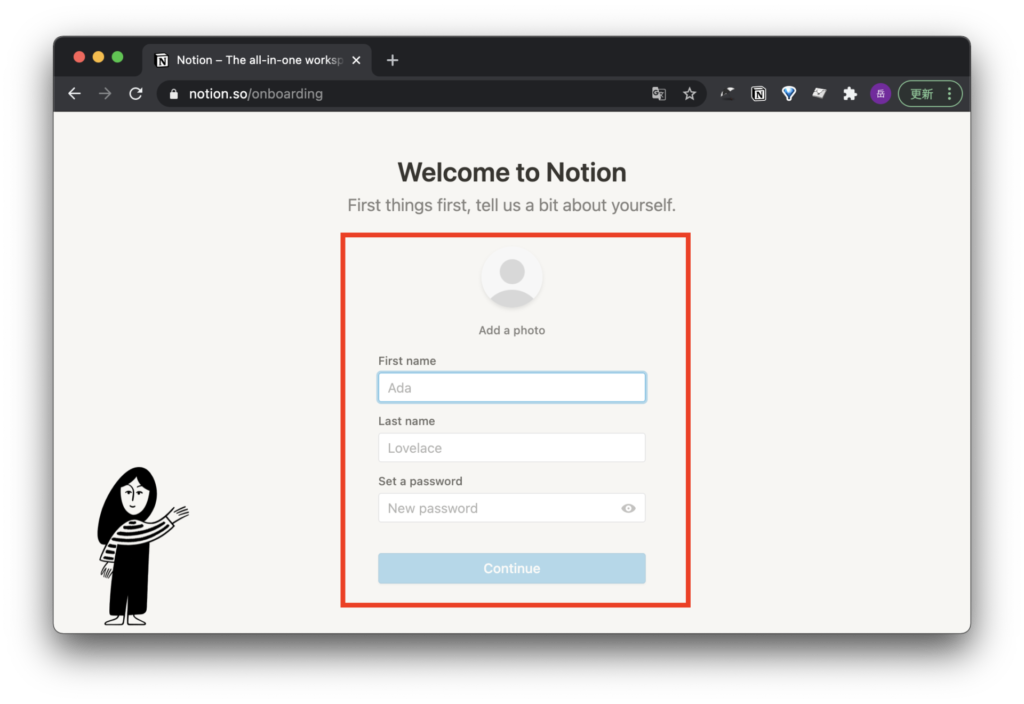Viewport: 1024px width, 704px height.
Task: Click the blue gem extension icon
Action: pyautogui.click(x=789, y=93)
